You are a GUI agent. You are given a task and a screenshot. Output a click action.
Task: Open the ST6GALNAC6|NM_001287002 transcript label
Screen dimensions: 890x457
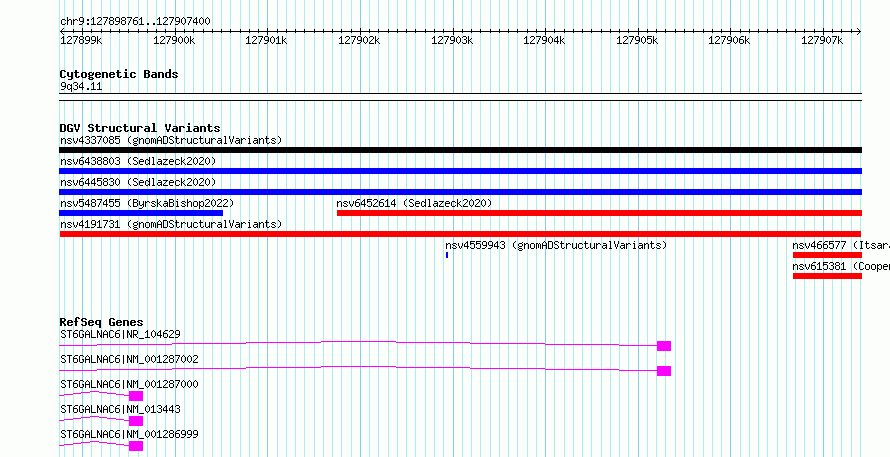(x=129, y=359)
